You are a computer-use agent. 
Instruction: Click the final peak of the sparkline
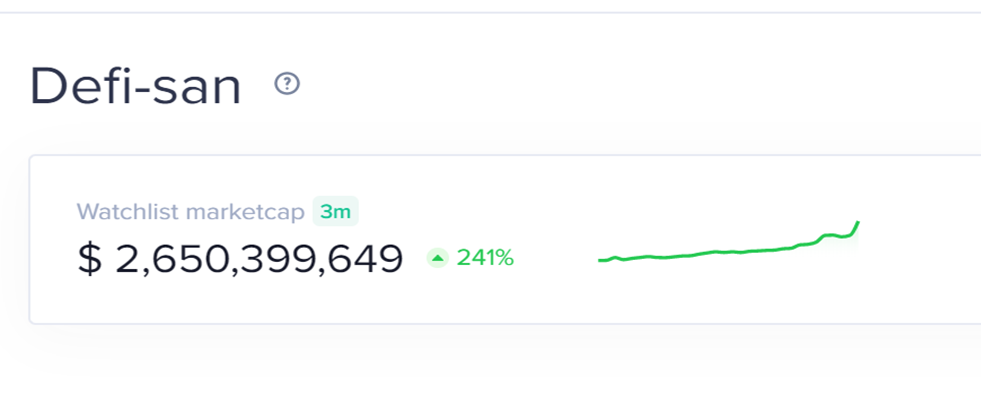click(x=858, y=222)
